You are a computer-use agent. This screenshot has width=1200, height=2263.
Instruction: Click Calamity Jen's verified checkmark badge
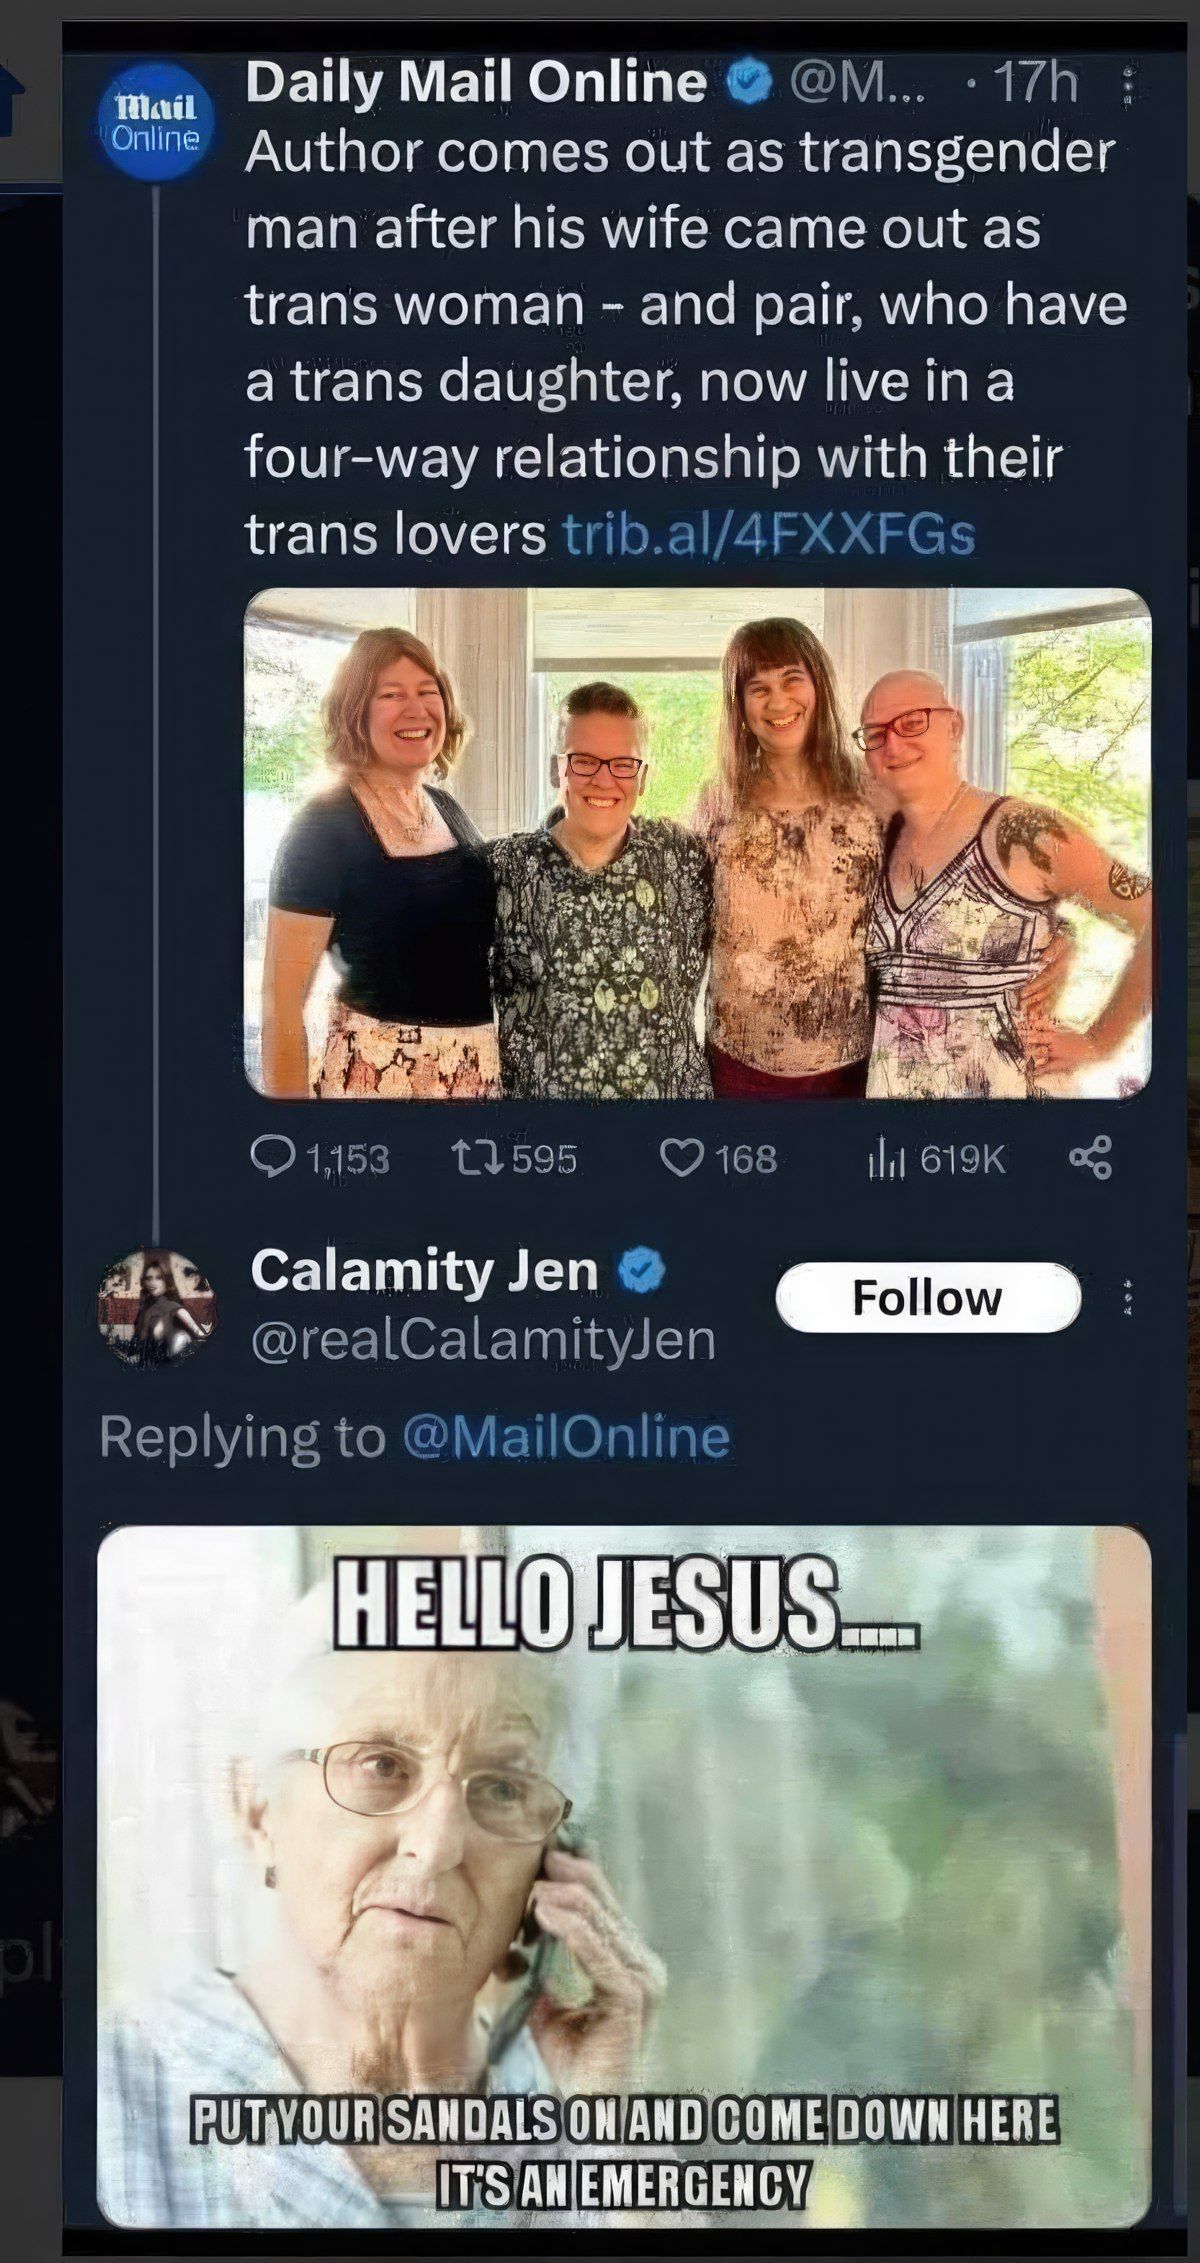click(641, 1271)
